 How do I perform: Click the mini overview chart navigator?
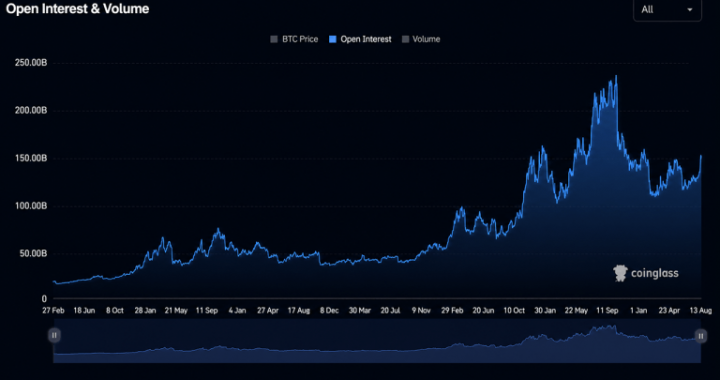(x=377, y=341)
